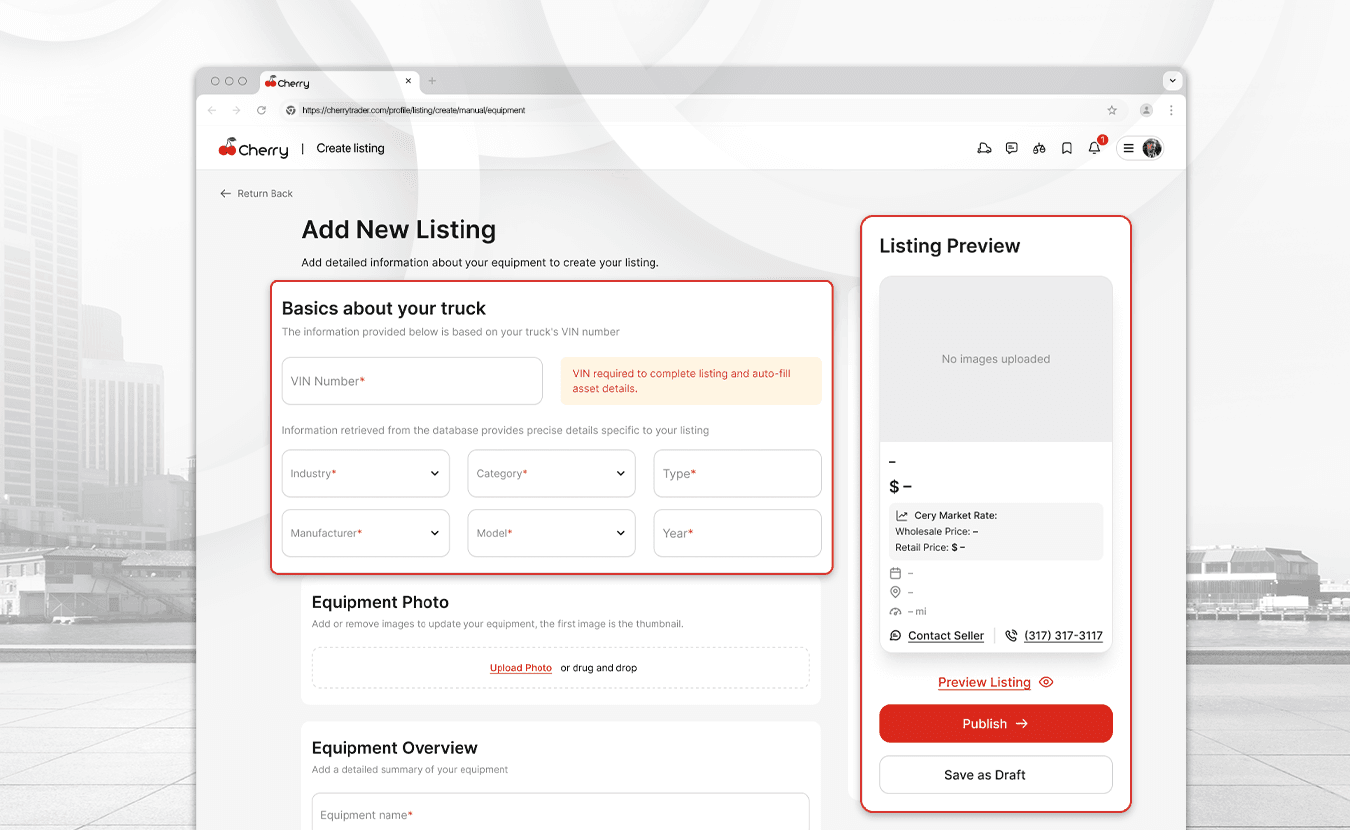Reload the page in the browser
Image resolution: width=1350 pixels, height=830 pixels.
262,110
